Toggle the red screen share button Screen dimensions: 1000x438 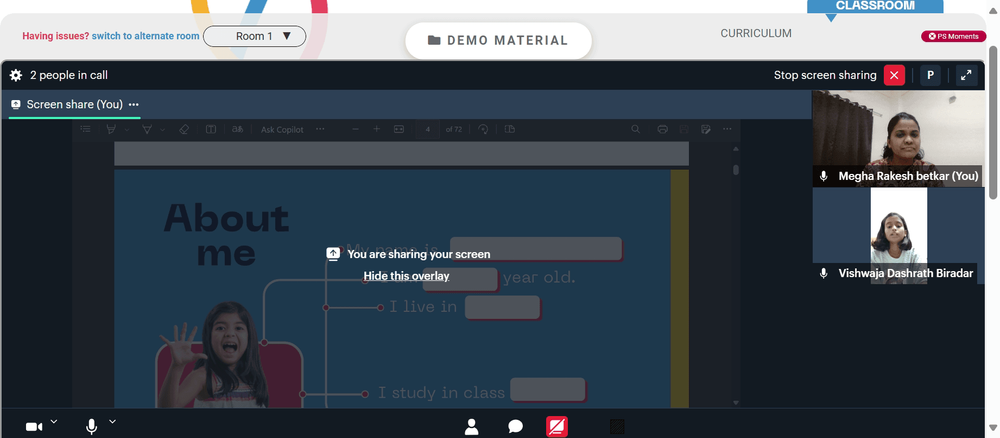click(x=557, y=427)
